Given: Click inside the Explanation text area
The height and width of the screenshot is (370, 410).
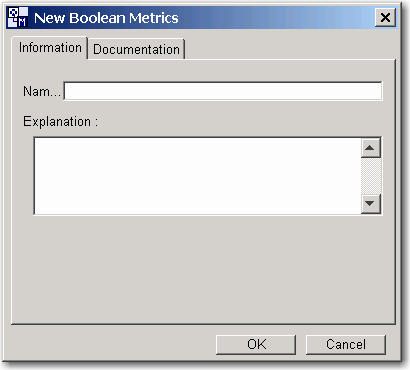Looking at the screenshot, I should pyautogui.click(x=198, y=176).
